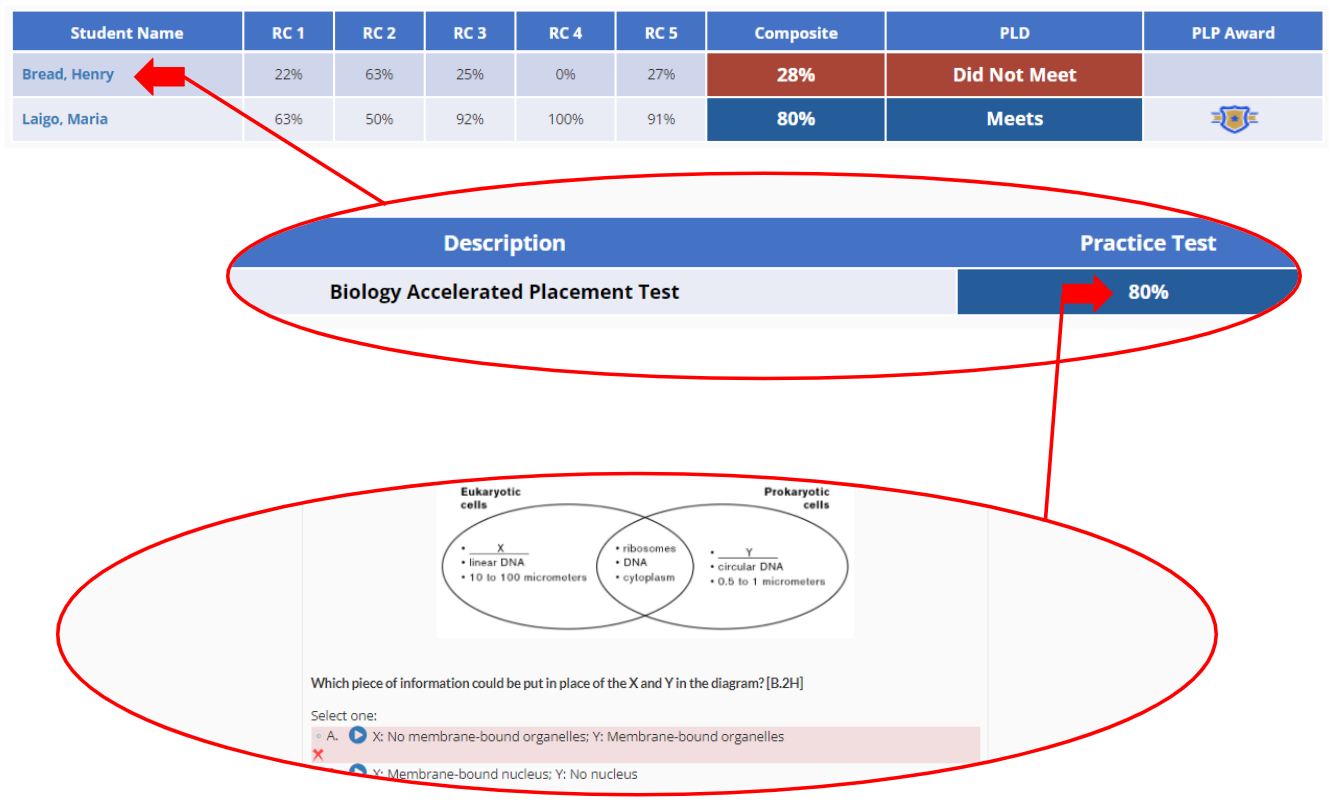Open the 80% Practice Test score
Viewport: 1332px width, 811px height.
1148,292
